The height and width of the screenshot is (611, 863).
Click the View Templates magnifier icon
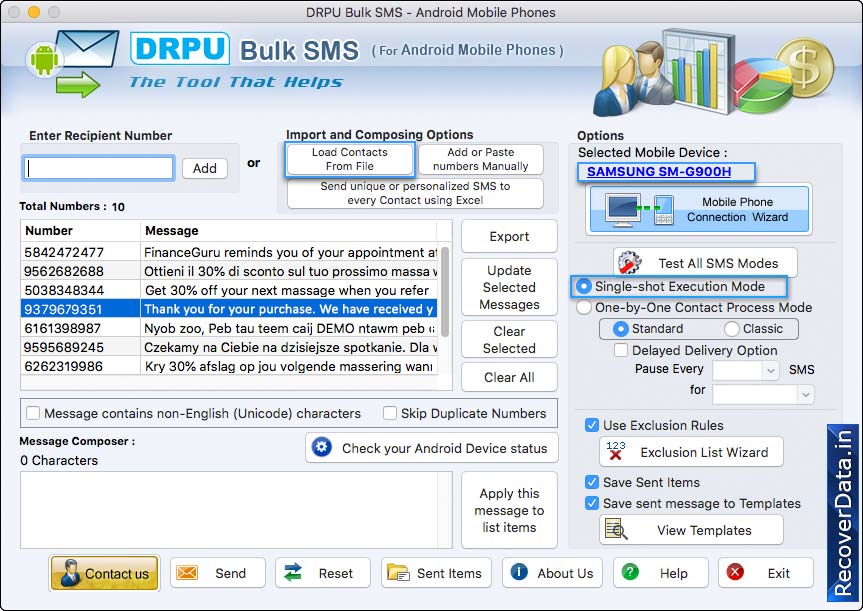[616, 530]
